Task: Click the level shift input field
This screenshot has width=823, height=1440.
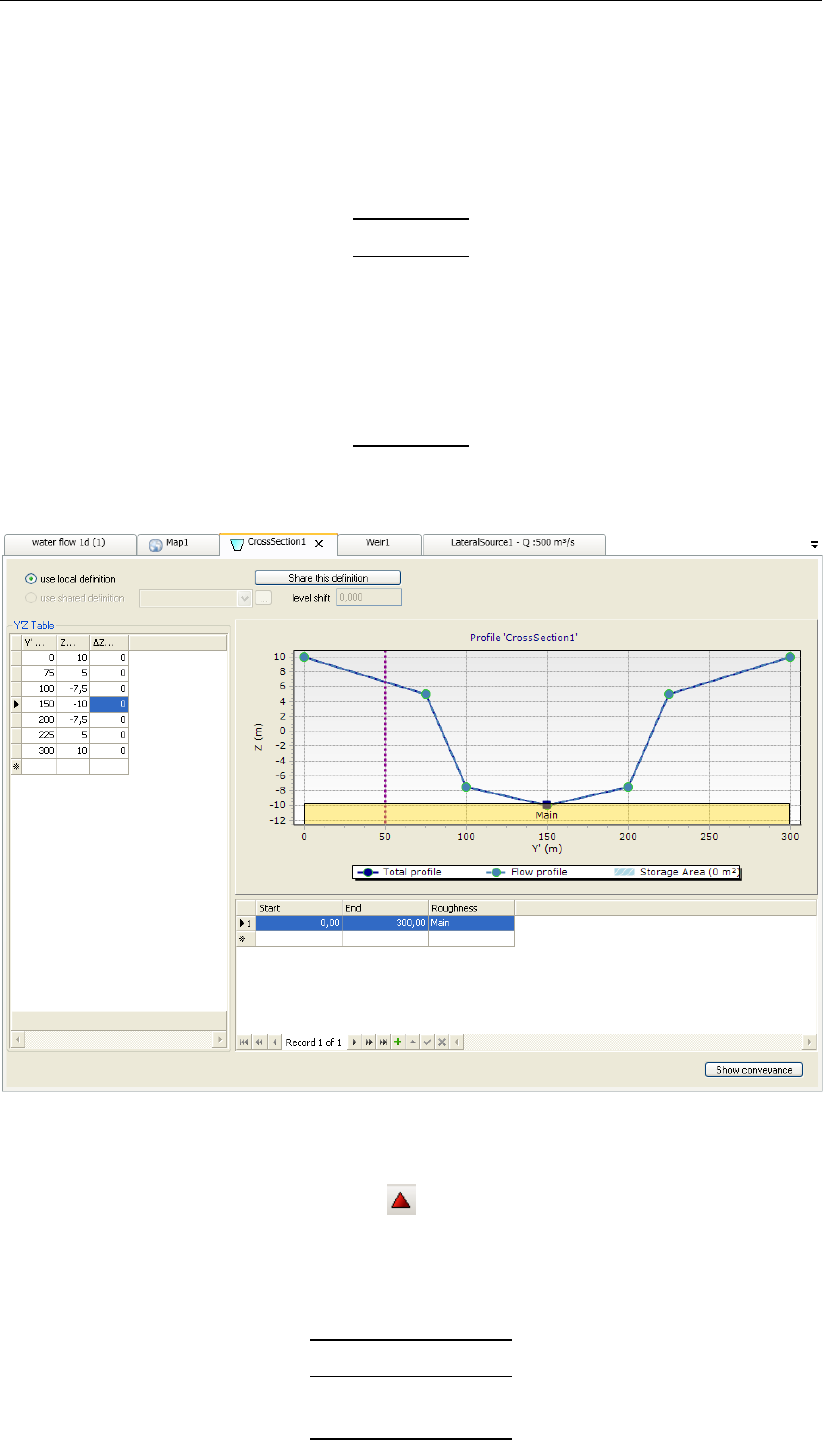Action: pos(369,598)
